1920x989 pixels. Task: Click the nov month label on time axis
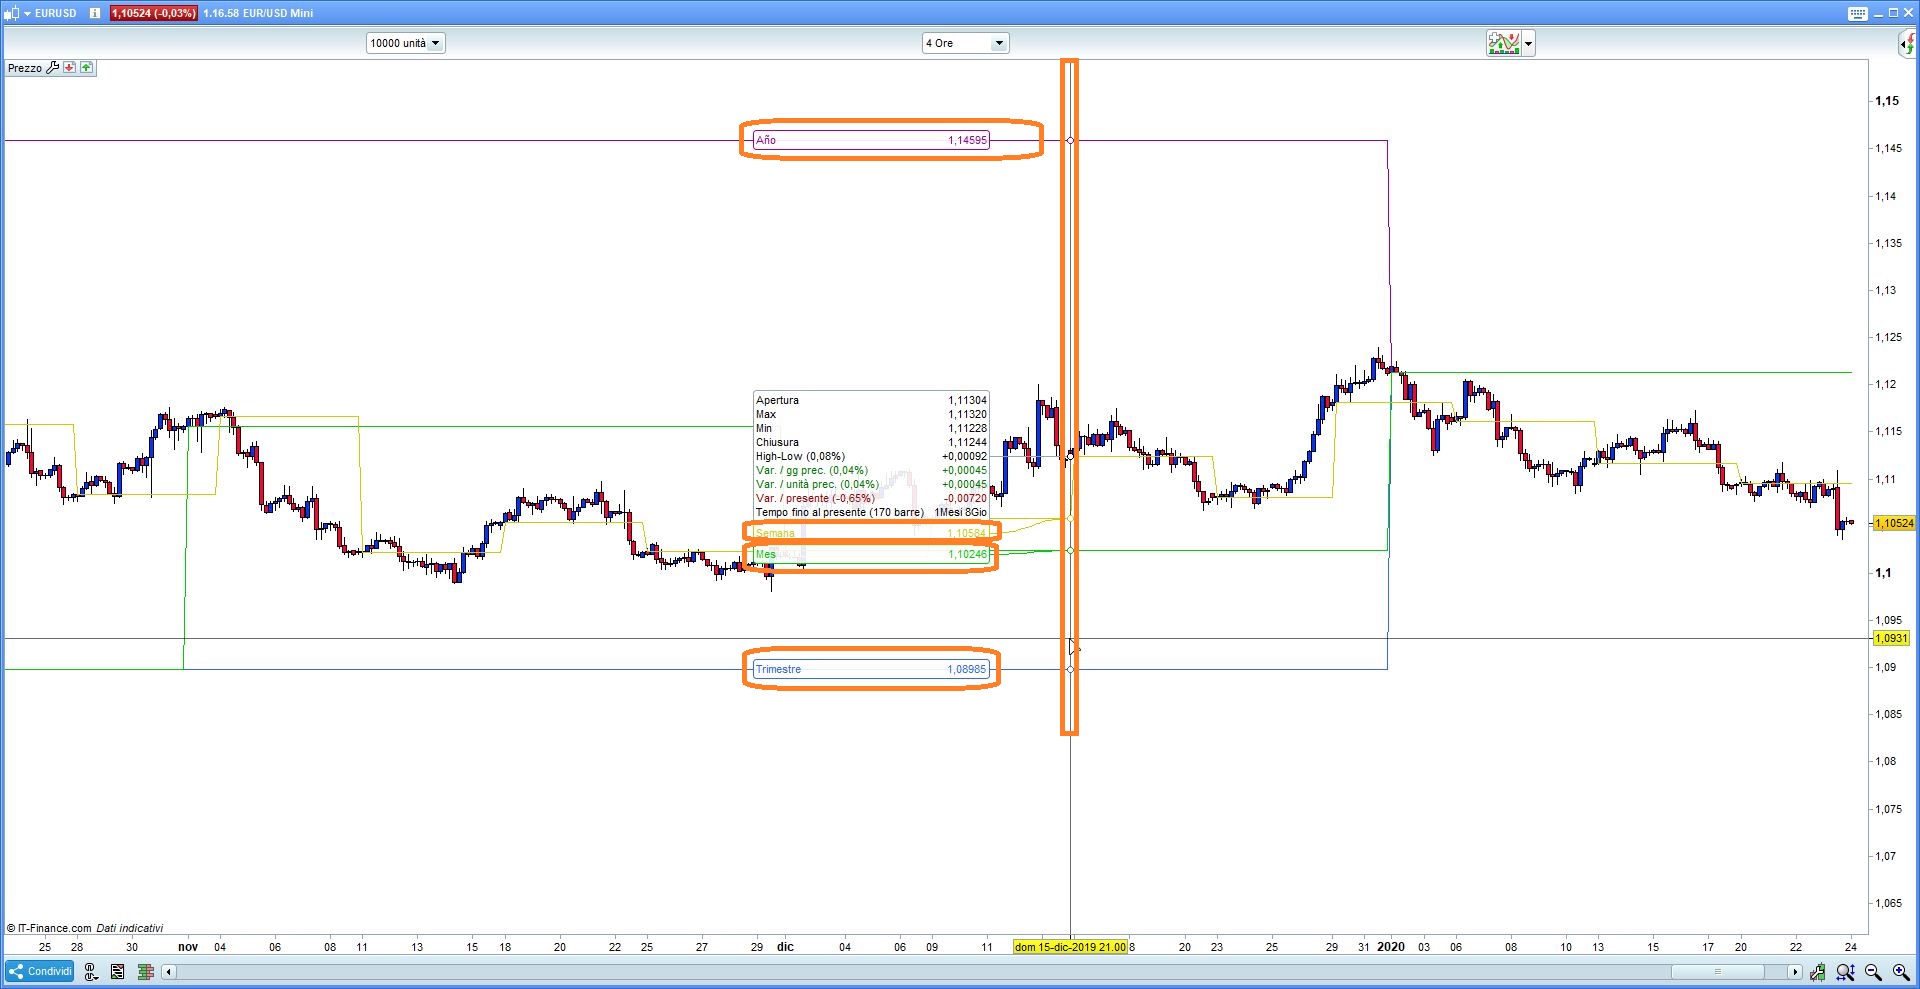coord(188,947)
